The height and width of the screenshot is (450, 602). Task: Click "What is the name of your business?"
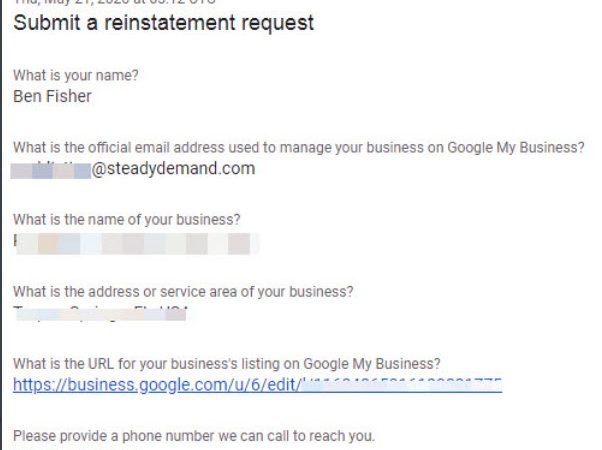pyautogui.click(x=126, y=220)
